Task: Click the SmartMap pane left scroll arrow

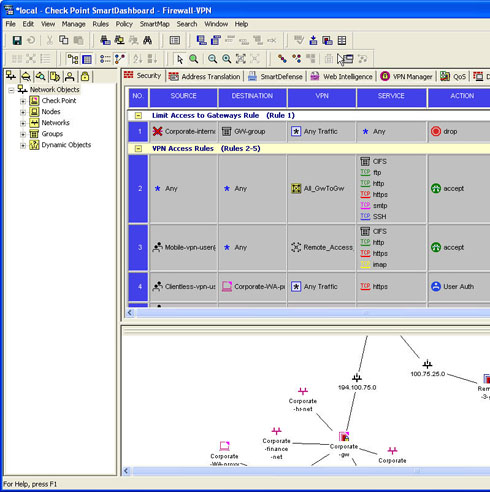Action: click(x=126, y=471)
